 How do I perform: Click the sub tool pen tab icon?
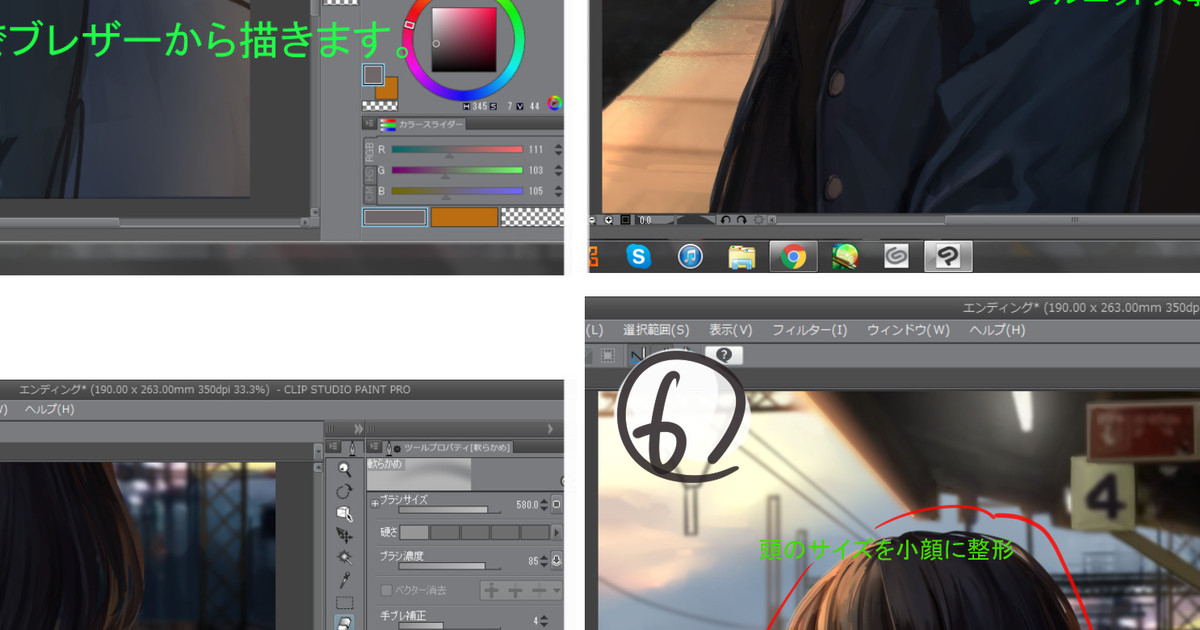(351, 447)
